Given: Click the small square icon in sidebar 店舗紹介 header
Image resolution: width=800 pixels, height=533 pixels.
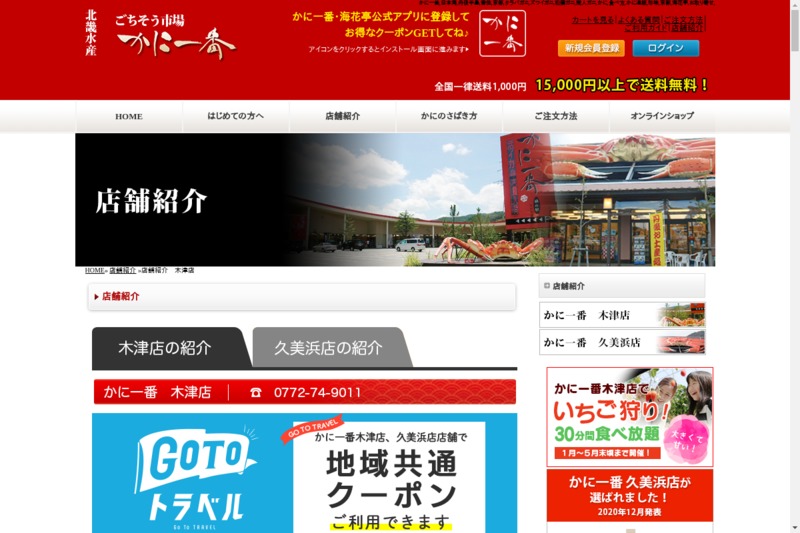Looking at the screenshot, I should (547, 286).
